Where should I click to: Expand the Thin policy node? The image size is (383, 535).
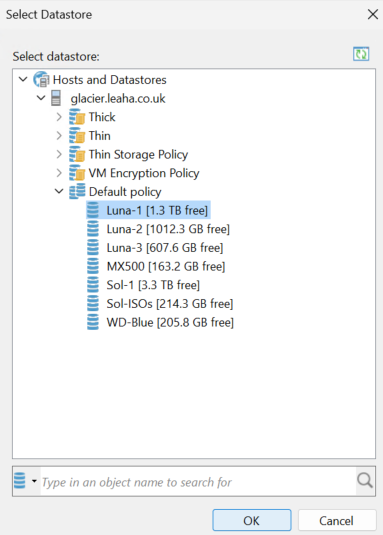pyautogui.click(x=59, y=135)
